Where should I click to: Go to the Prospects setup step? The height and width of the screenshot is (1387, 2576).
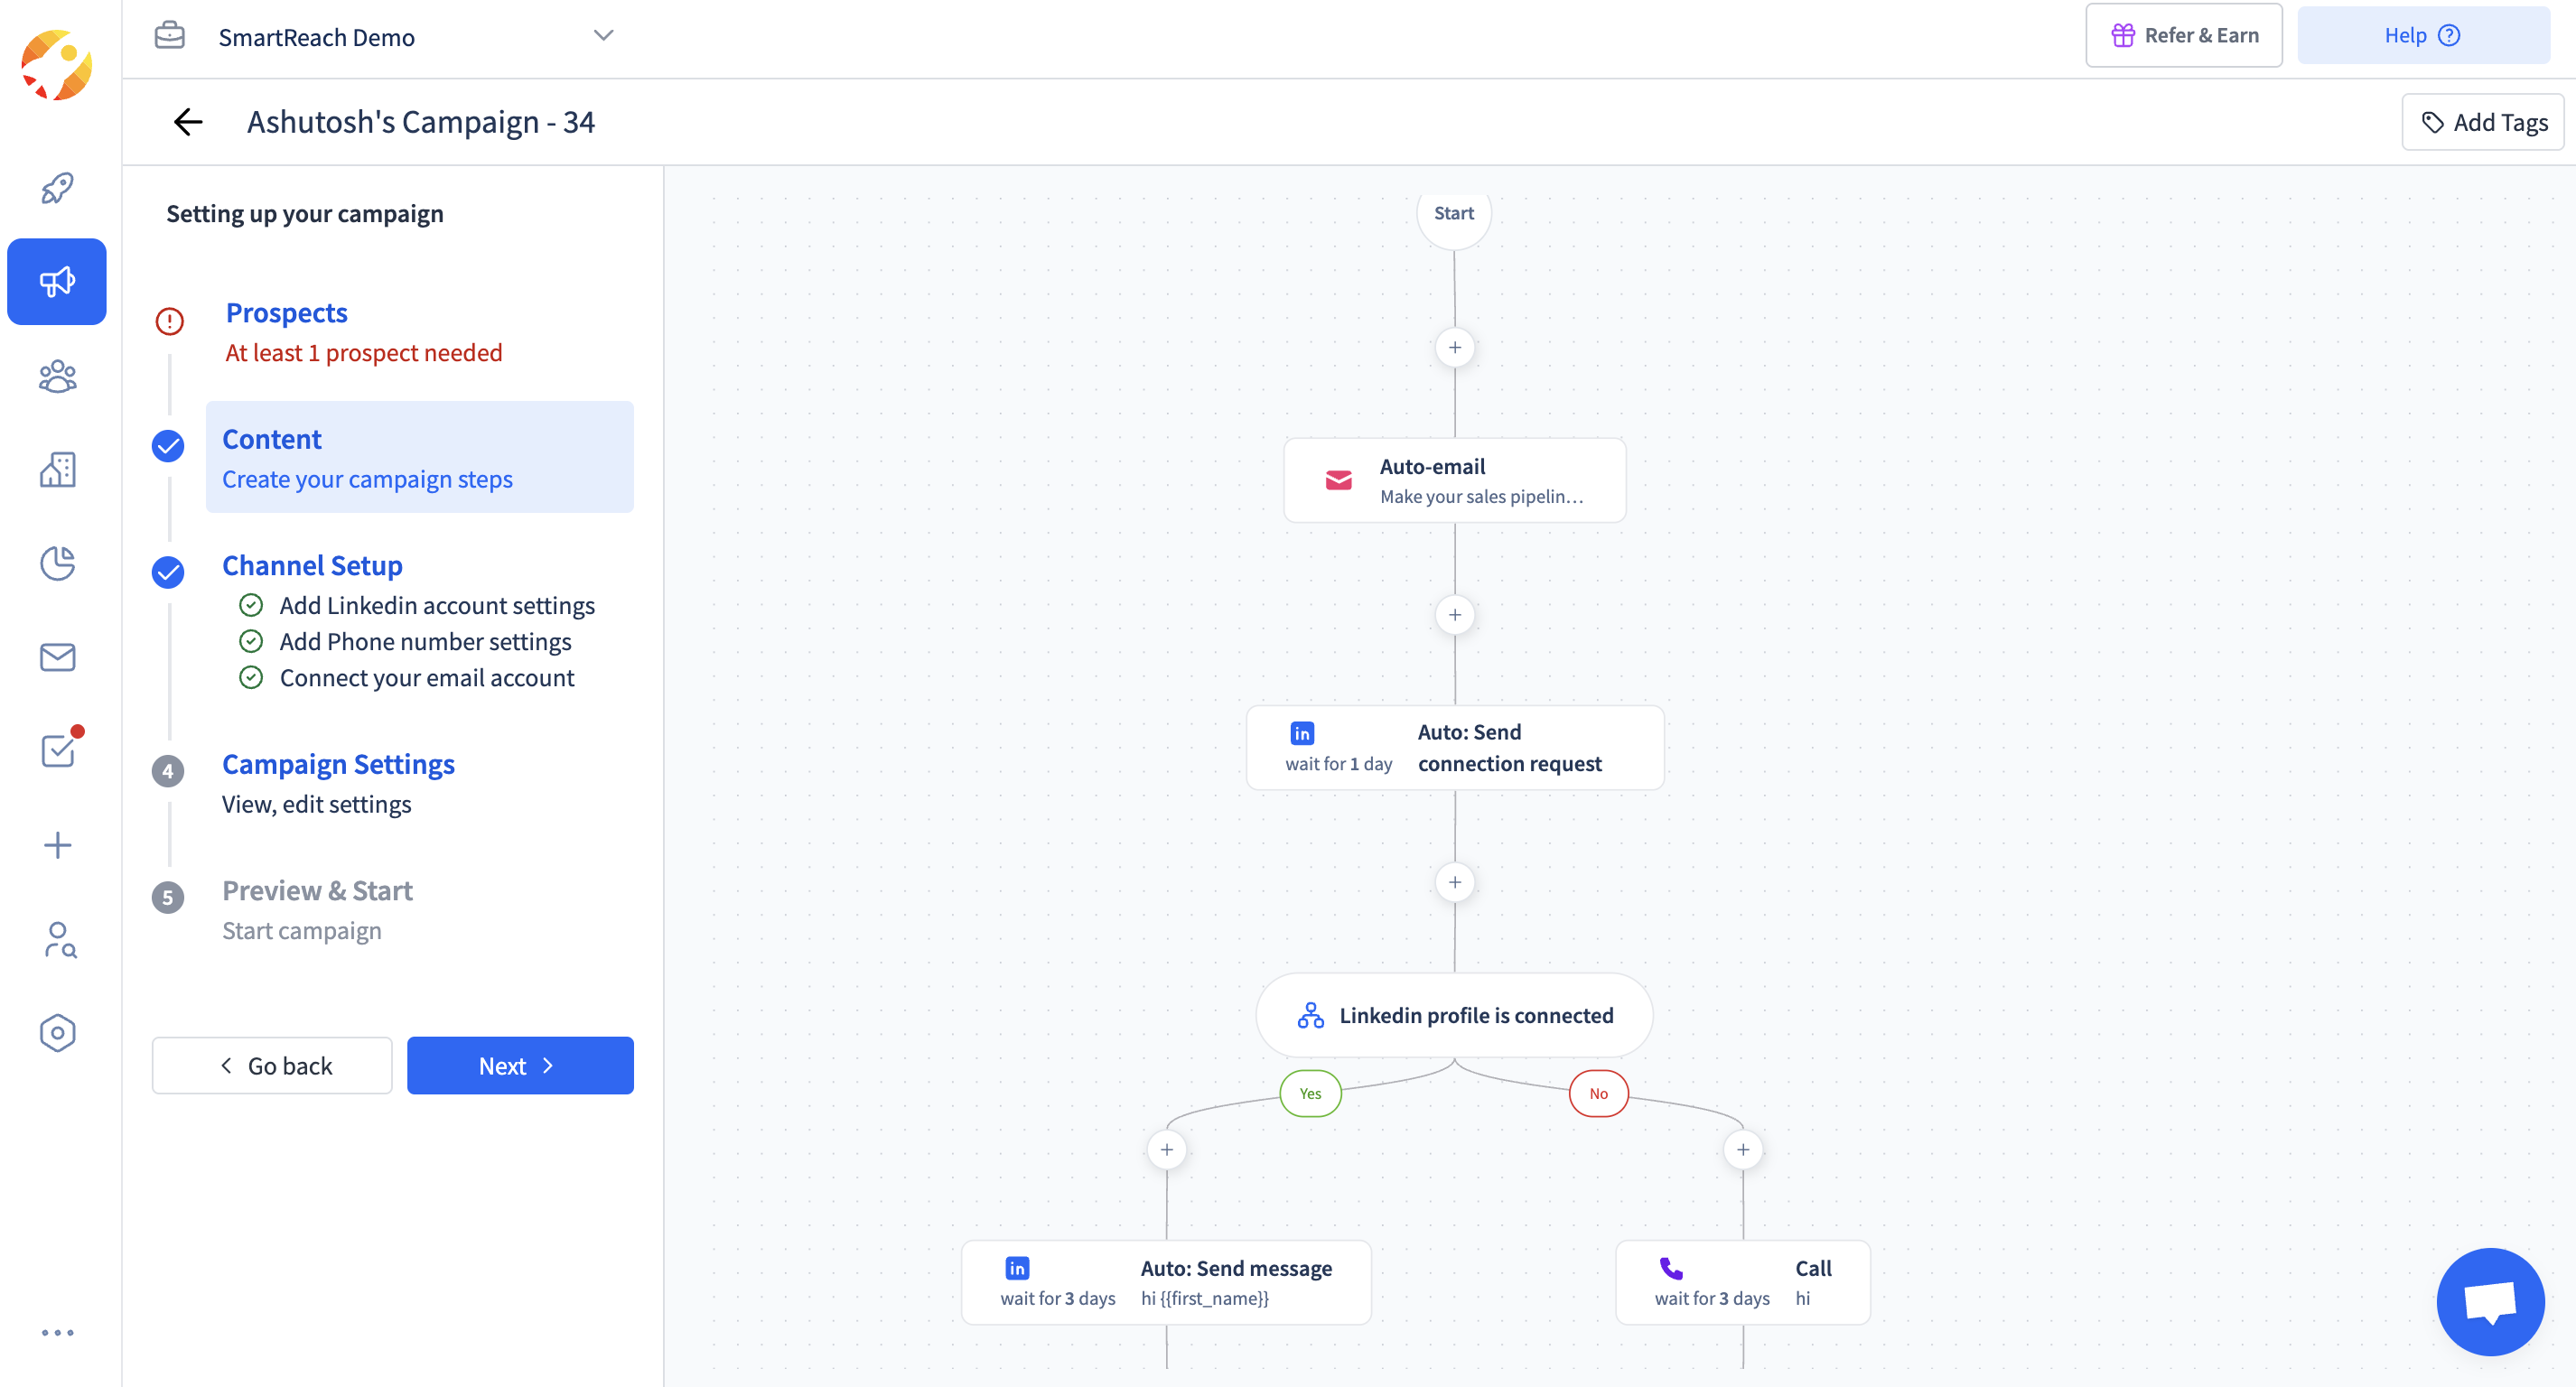point(286,313)
